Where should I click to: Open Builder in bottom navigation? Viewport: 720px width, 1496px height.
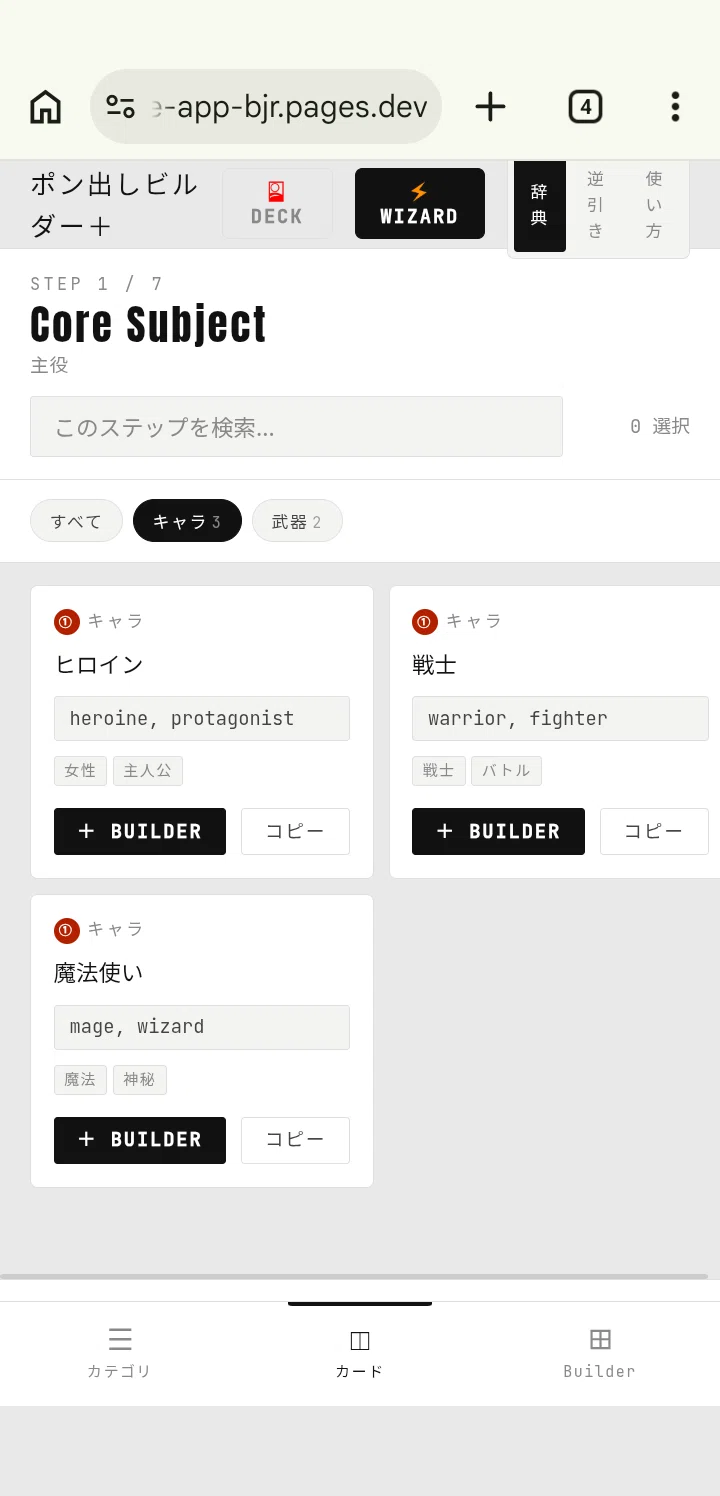[599, 1353]
